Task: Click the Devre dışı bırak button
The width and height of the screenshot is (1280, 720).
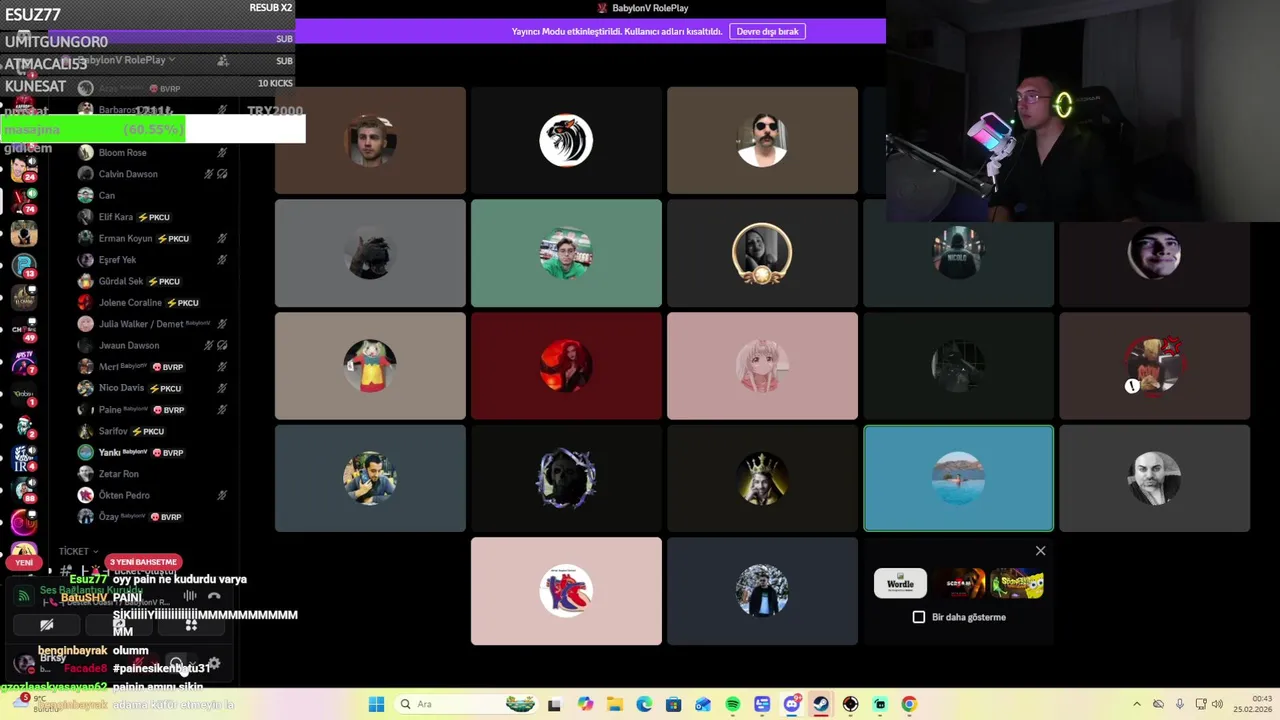Action: click(767, 31)
